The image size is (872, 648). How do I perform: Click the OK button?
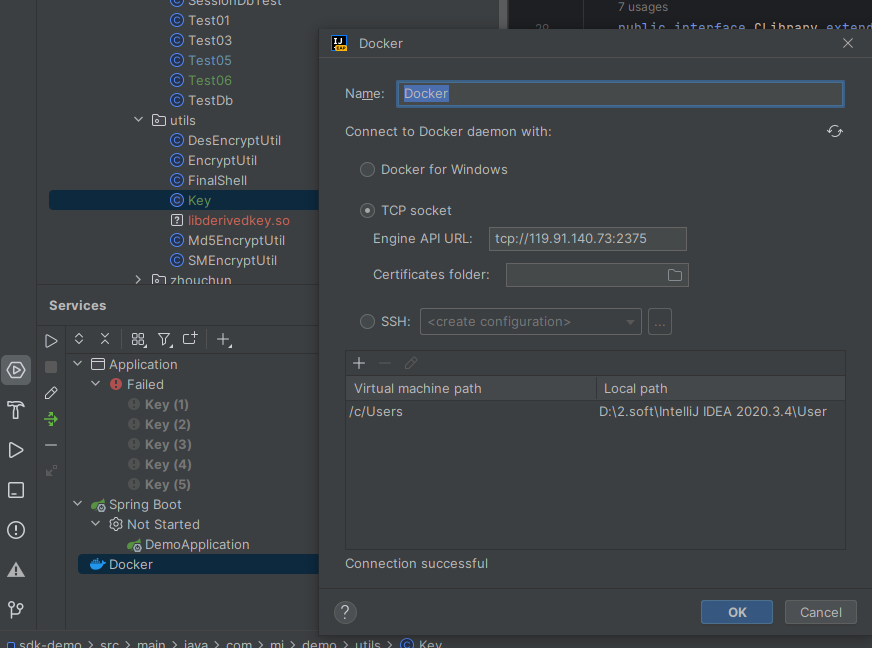point(736,612)
